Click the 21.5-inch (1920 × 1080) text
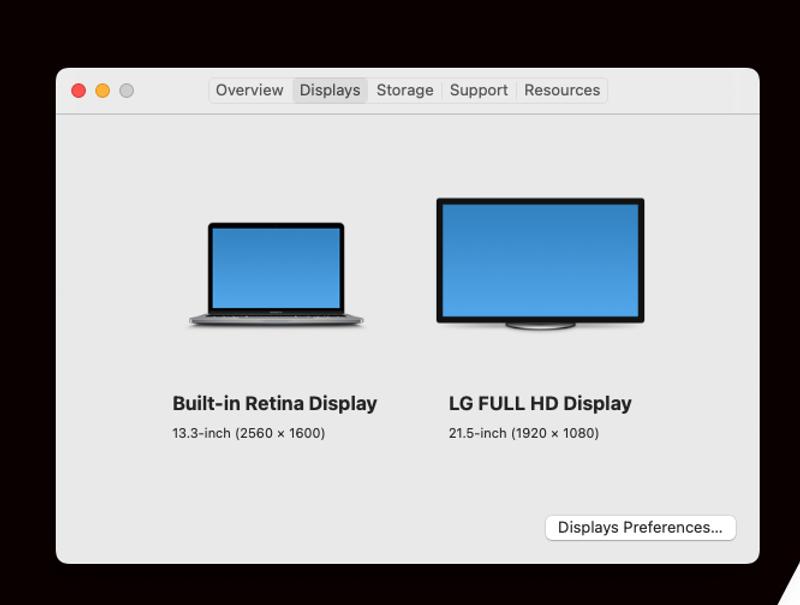800x605 pixels. point(523,433)
